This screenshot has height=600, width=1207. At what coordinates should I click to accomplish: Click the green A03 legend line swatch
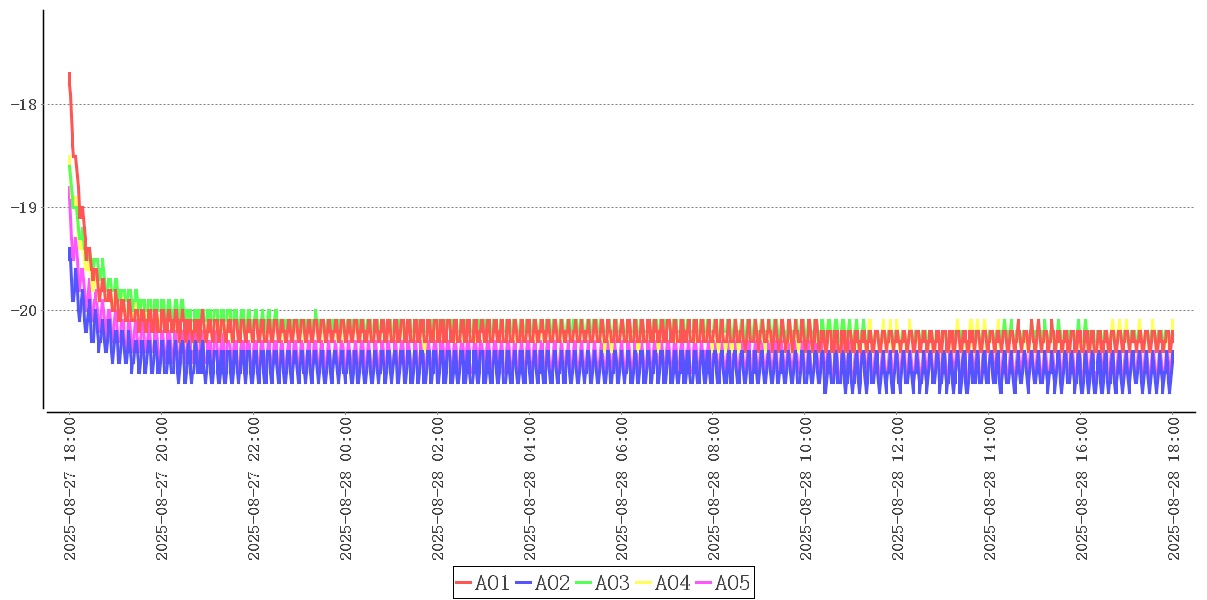point(584,583)
